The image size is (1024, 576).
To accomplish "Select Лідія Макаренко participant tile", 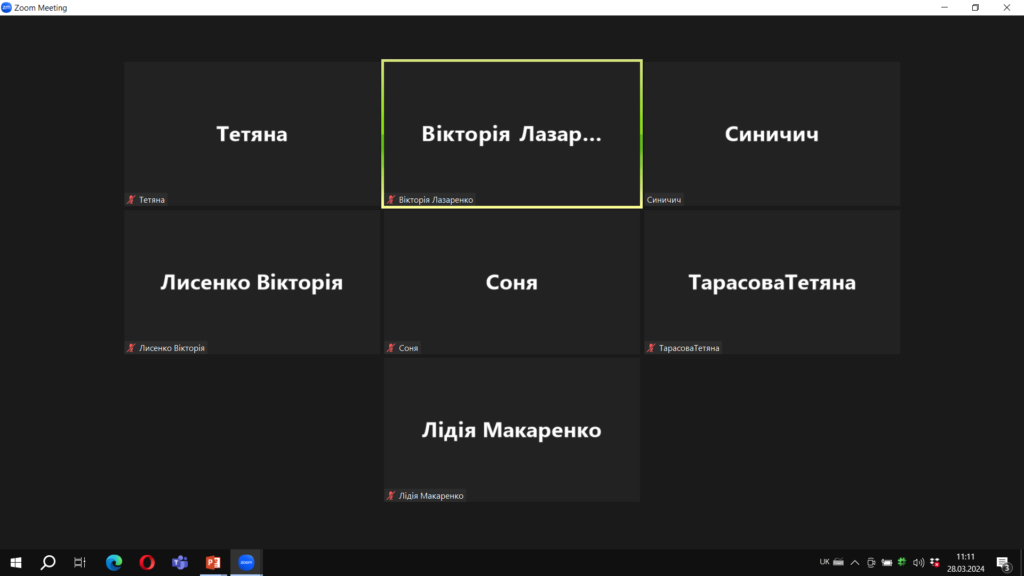I will click(512, 430).
